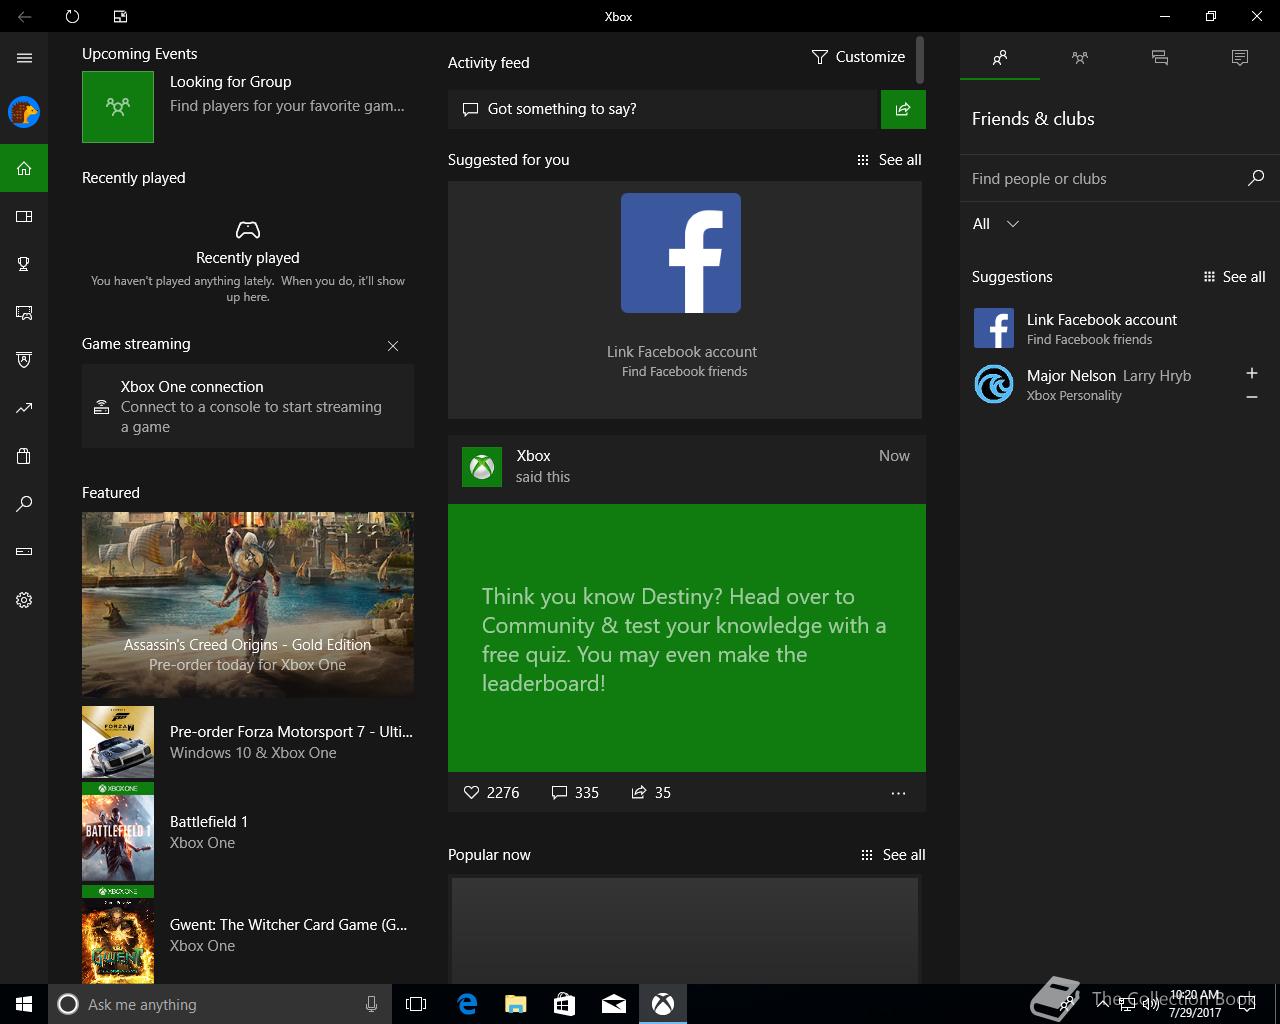Share the Xbox Destiny post
The image size is (1280, 1024).
point(651,792)
